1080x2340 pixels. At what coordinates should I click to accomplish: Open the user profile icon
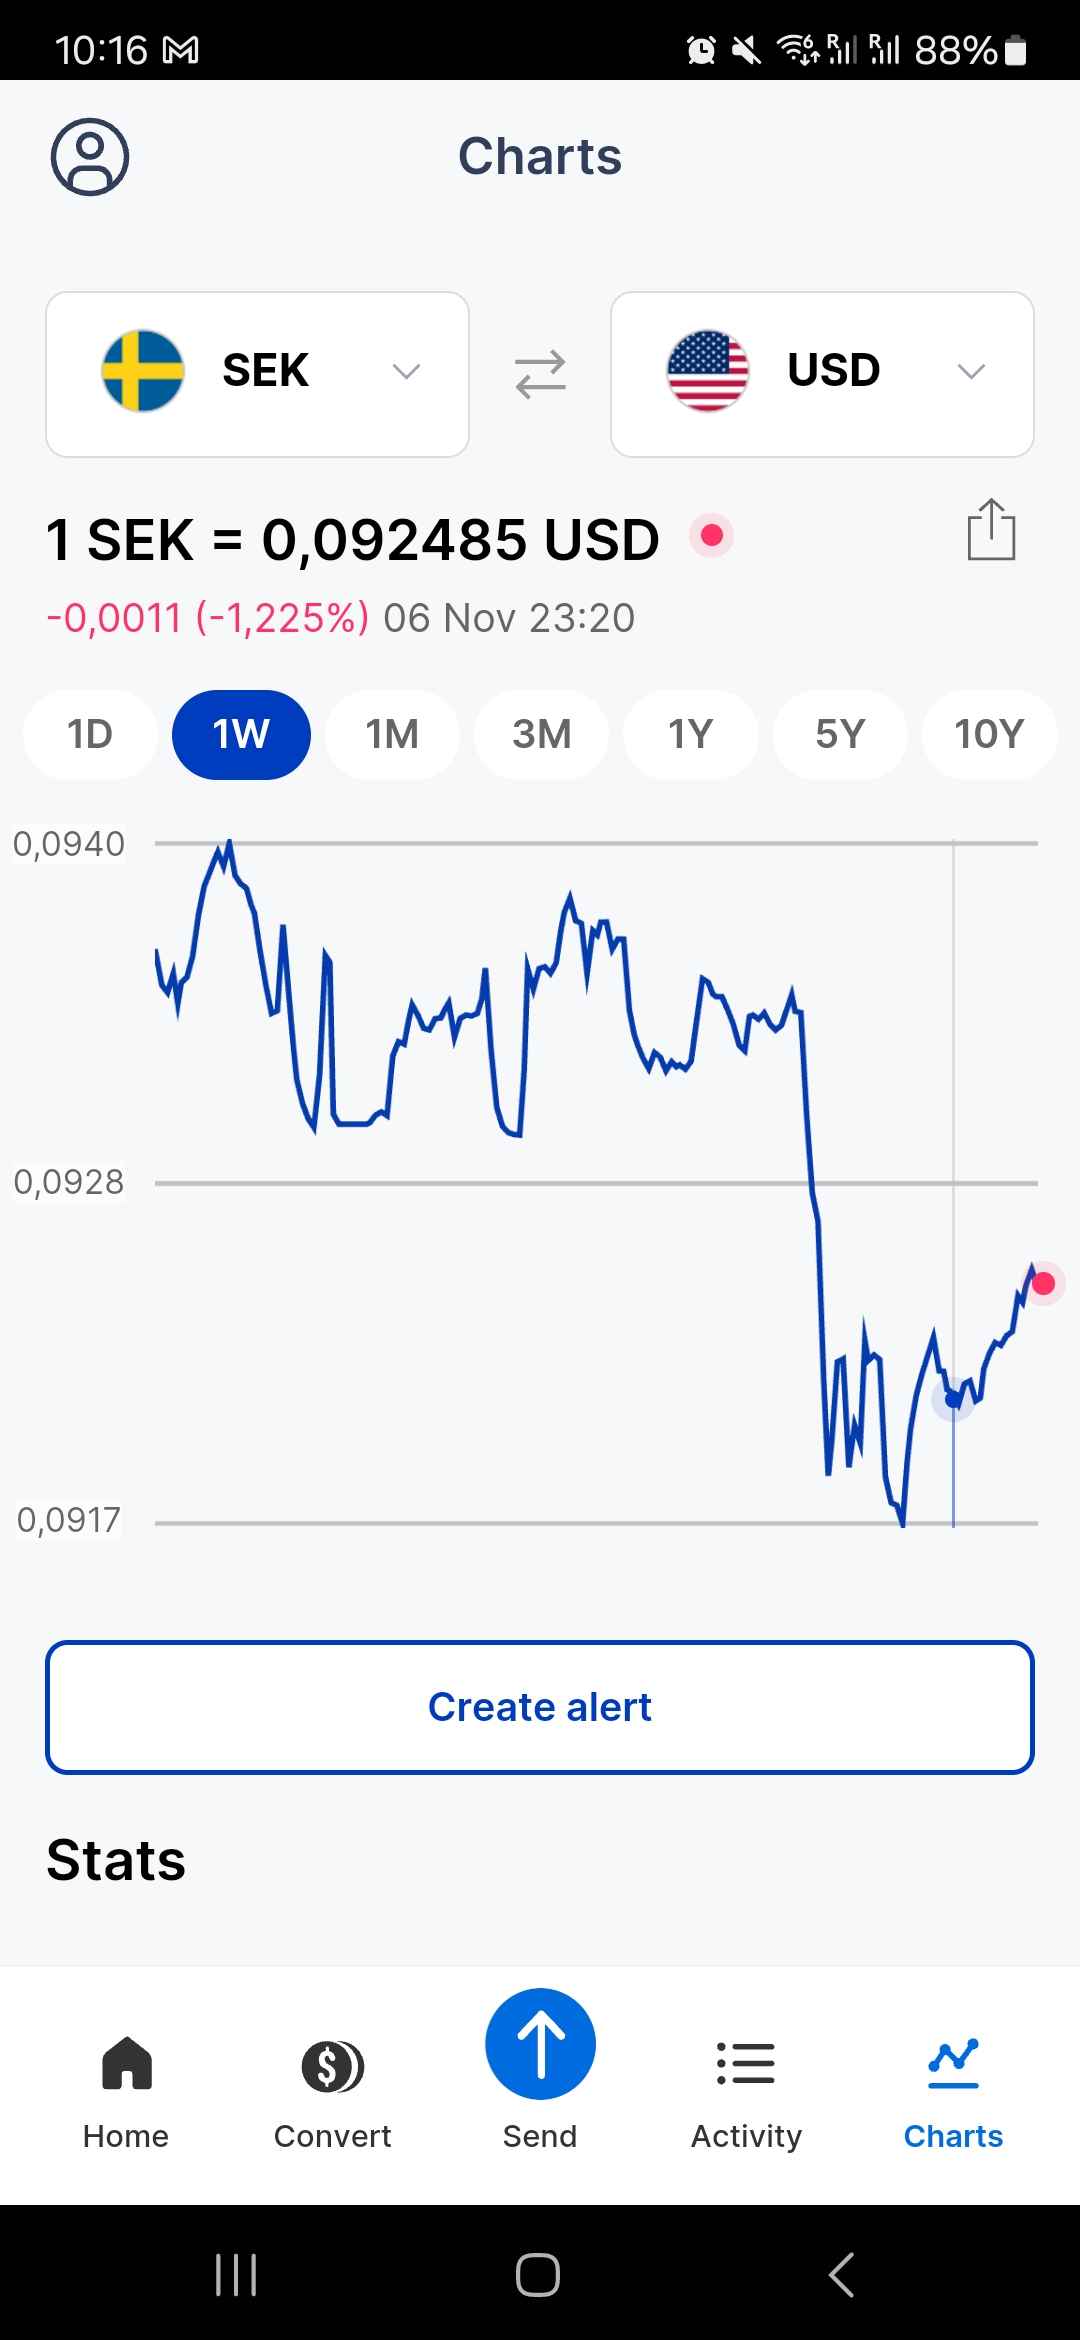click(x=90, y=157)
